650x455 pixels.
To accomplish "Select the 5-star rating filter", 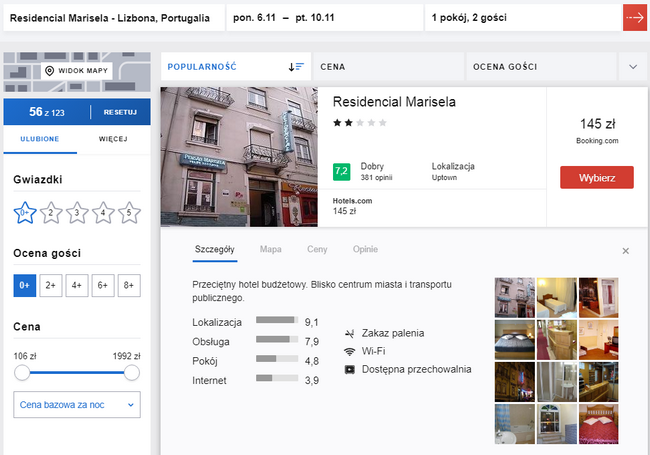I will point(130,212).
